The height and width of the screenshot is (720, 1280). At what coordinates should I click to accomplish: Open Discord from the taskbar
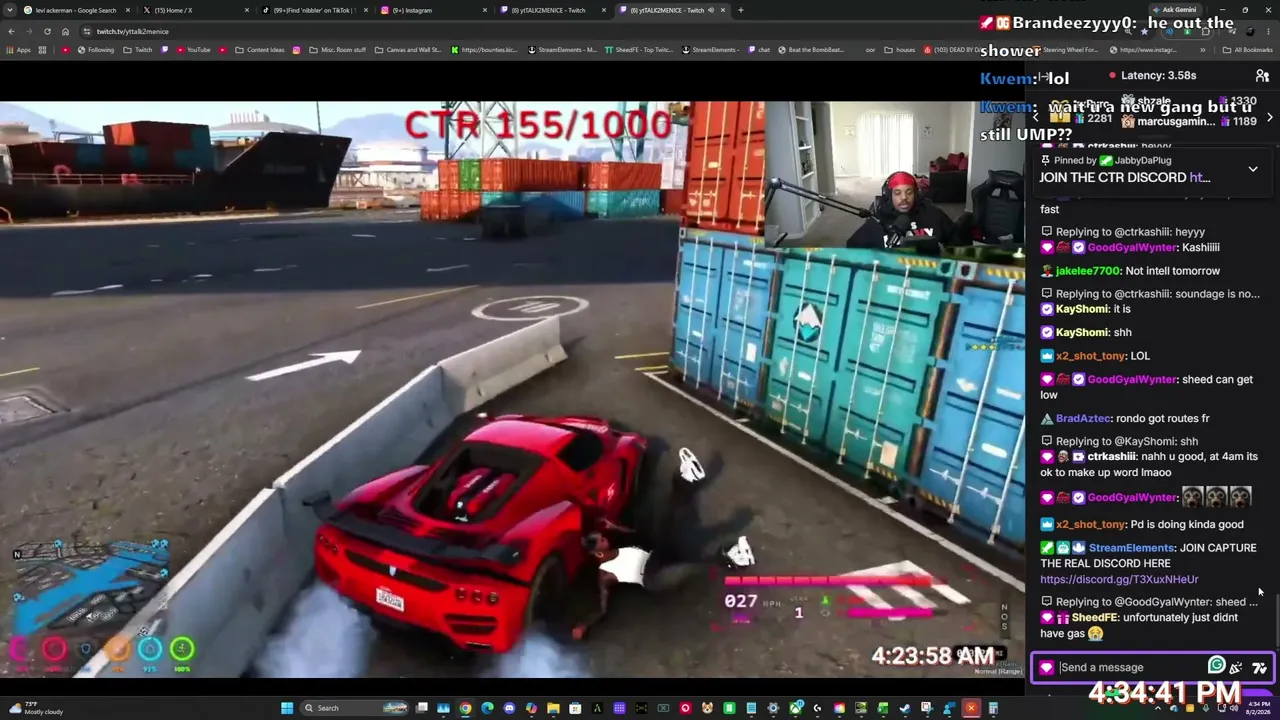tap(509, 708)
